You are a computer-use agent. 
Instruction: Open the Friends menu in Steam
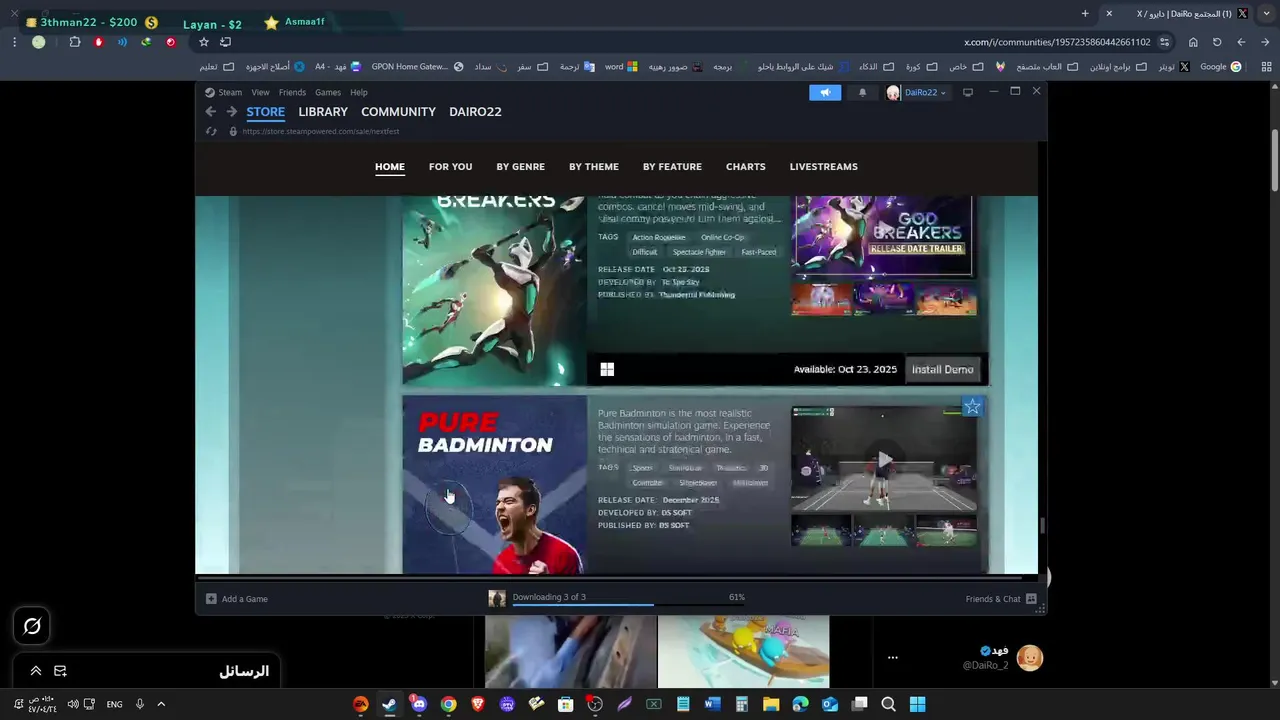(x=292, y=92)
